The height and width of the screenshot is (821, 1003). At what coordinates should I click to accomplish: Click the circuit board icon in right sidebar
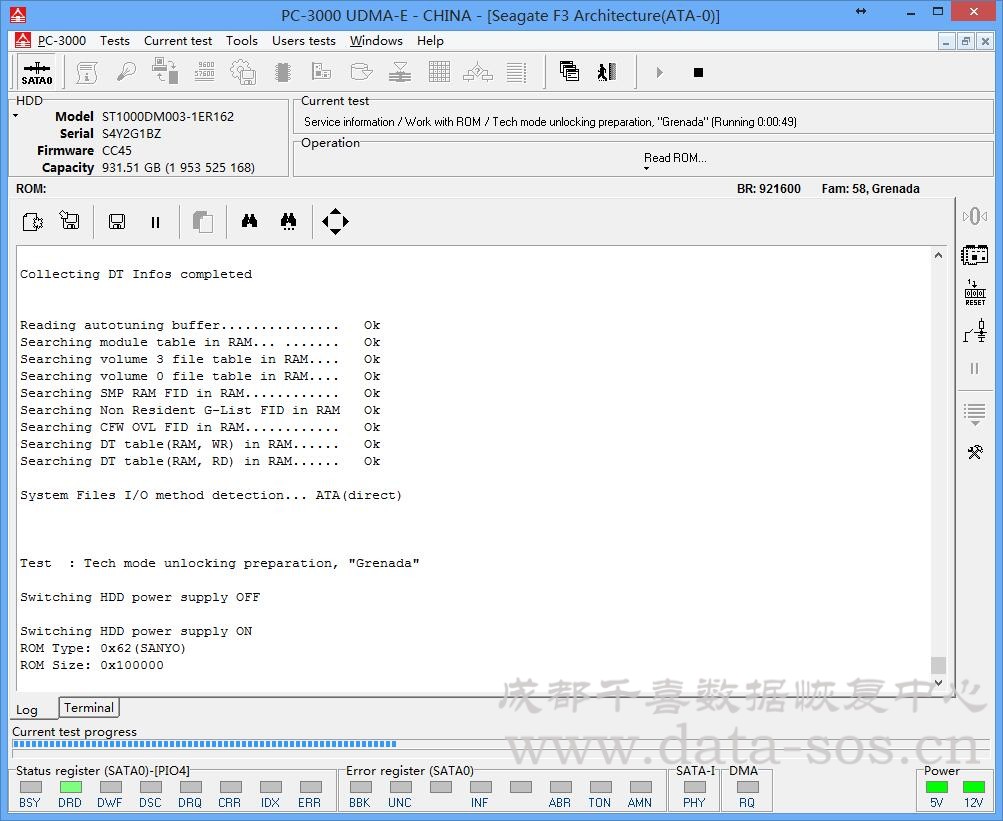pos(974,254)
